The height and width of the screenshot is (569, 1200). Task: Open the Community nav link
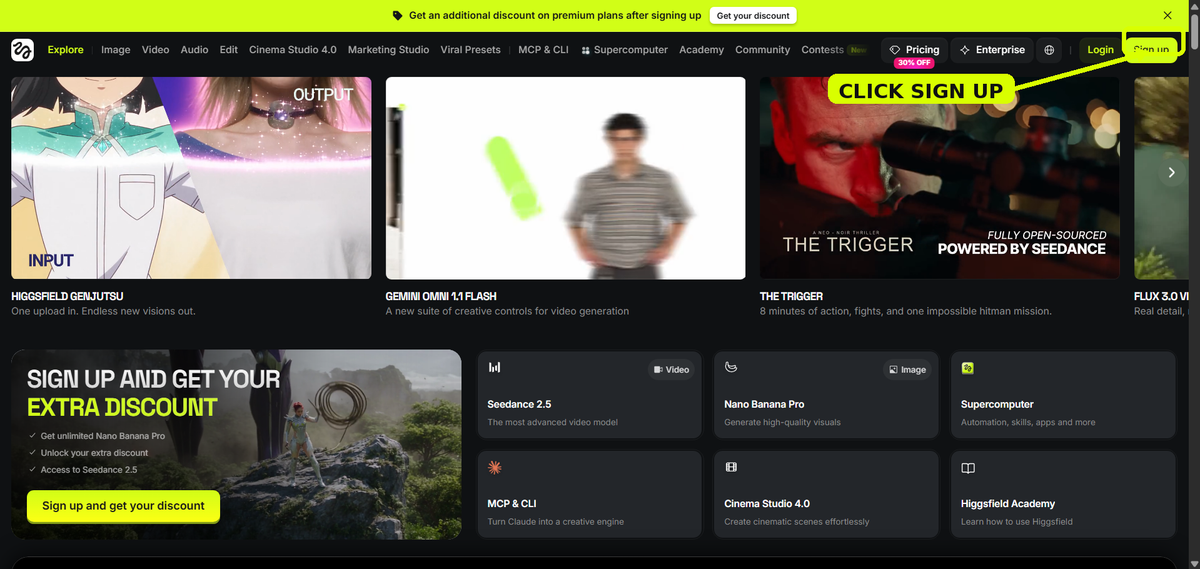(x=762, y=50)
